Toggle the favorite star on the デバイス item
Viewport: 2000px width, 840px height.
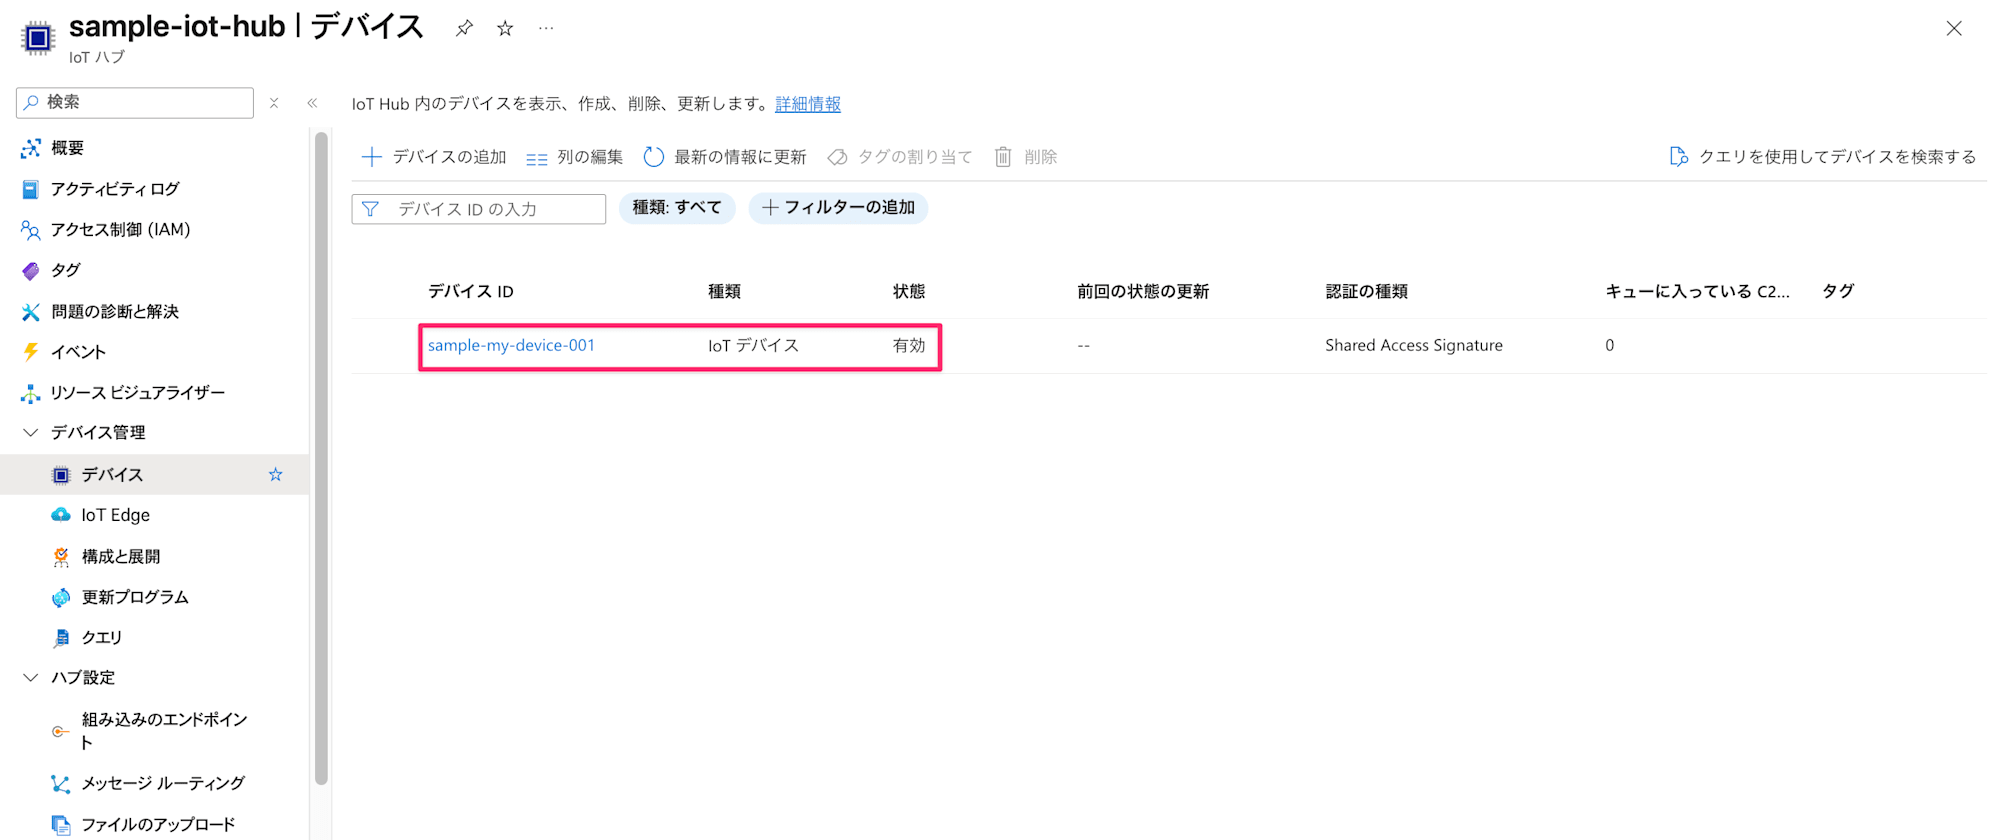(276, 474)
